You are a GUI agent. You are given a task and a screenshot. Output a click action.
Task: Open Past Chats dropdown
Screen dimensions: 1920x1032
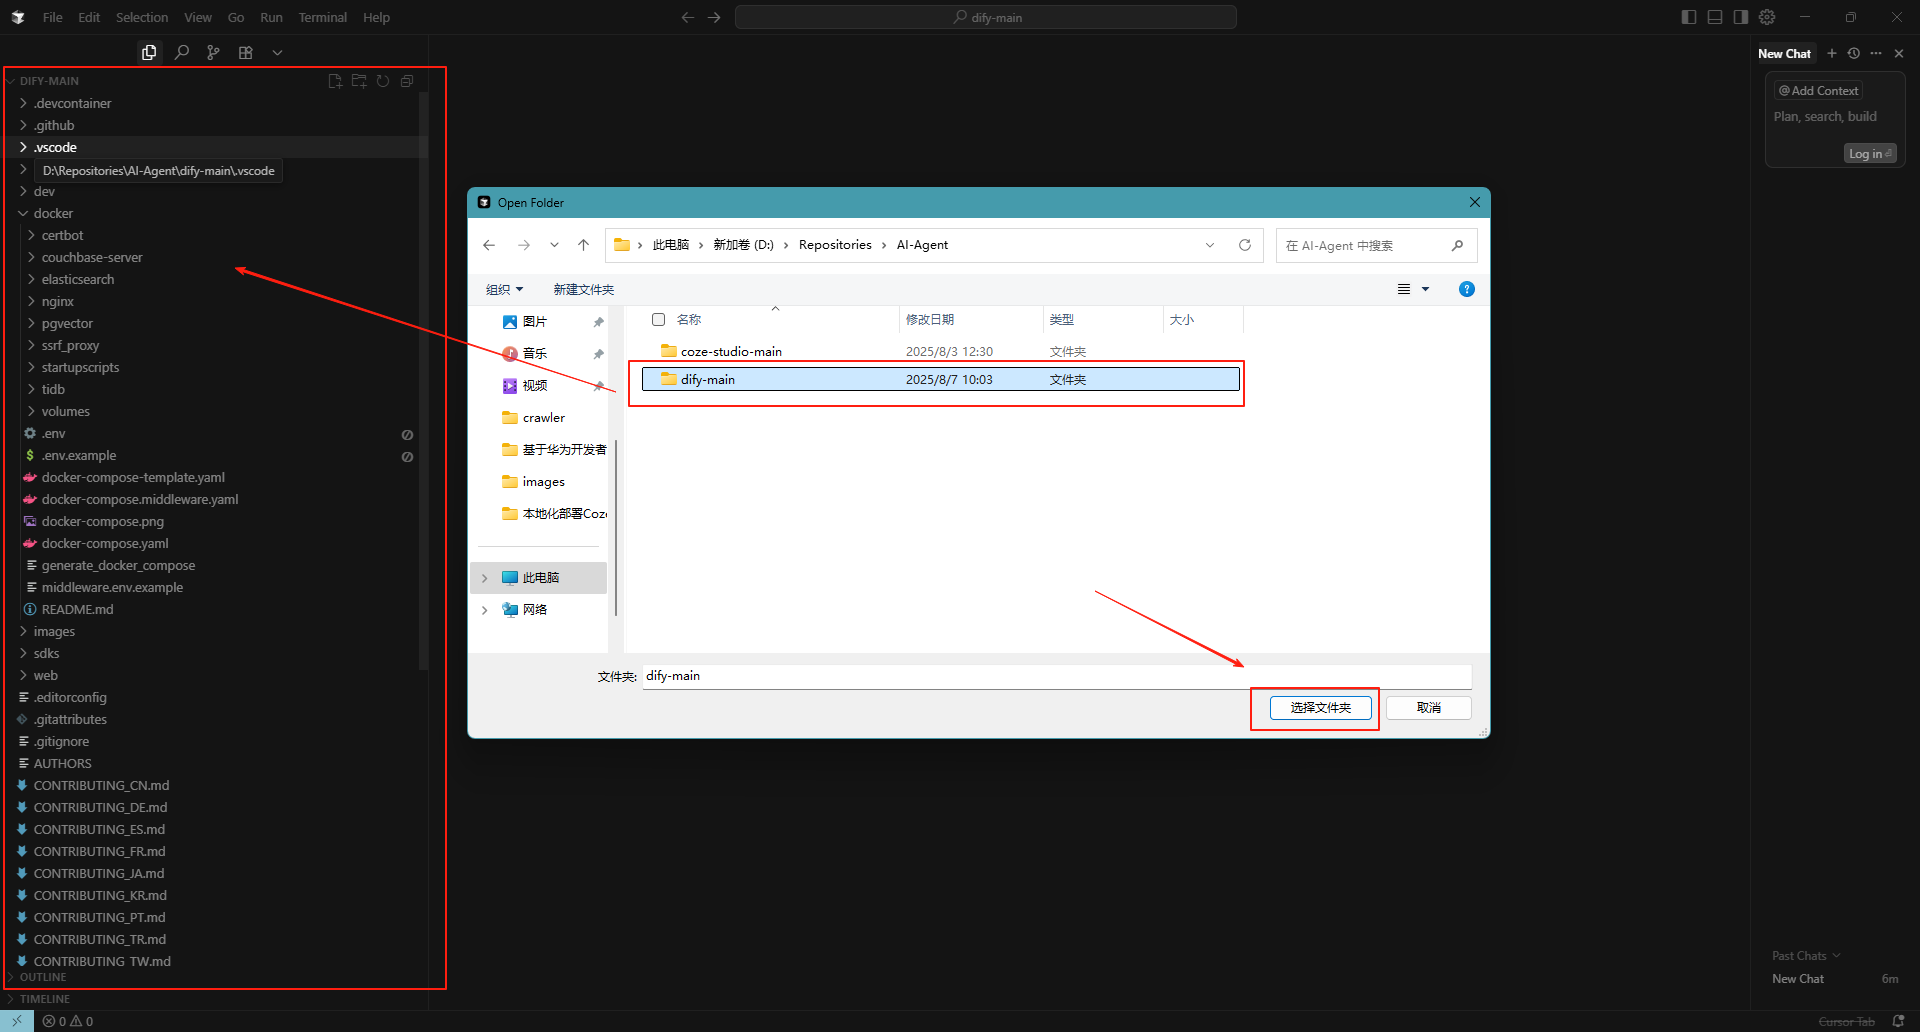pos(1806,956)
